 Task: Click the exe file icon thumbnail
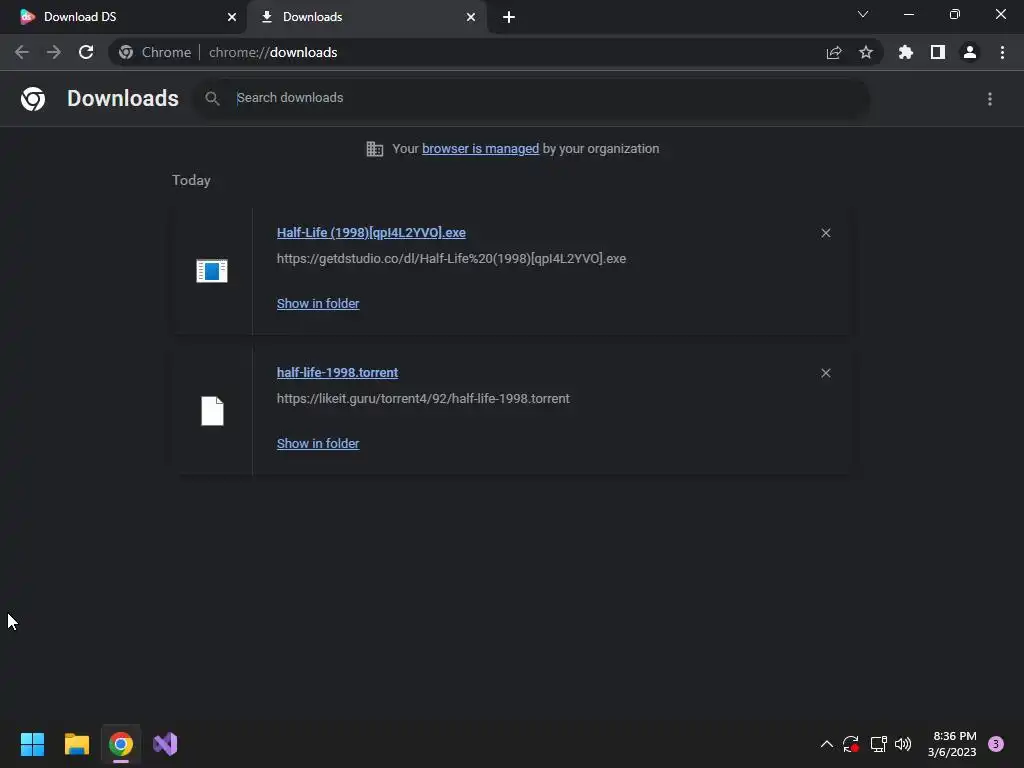[212, 270]
